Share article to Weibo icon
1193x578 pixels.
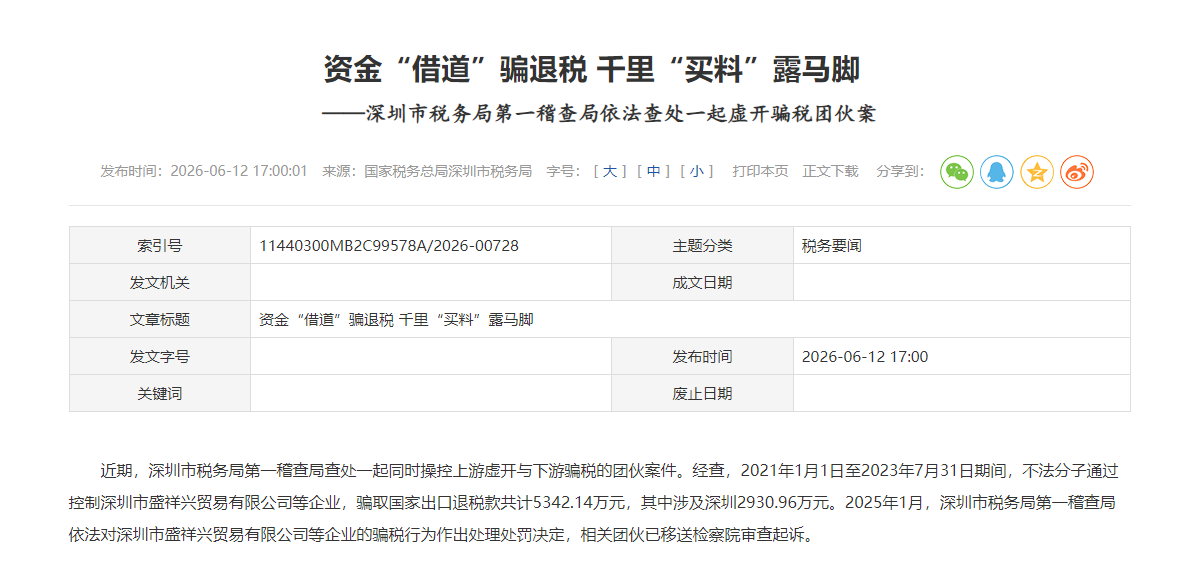coord(1077,172)
